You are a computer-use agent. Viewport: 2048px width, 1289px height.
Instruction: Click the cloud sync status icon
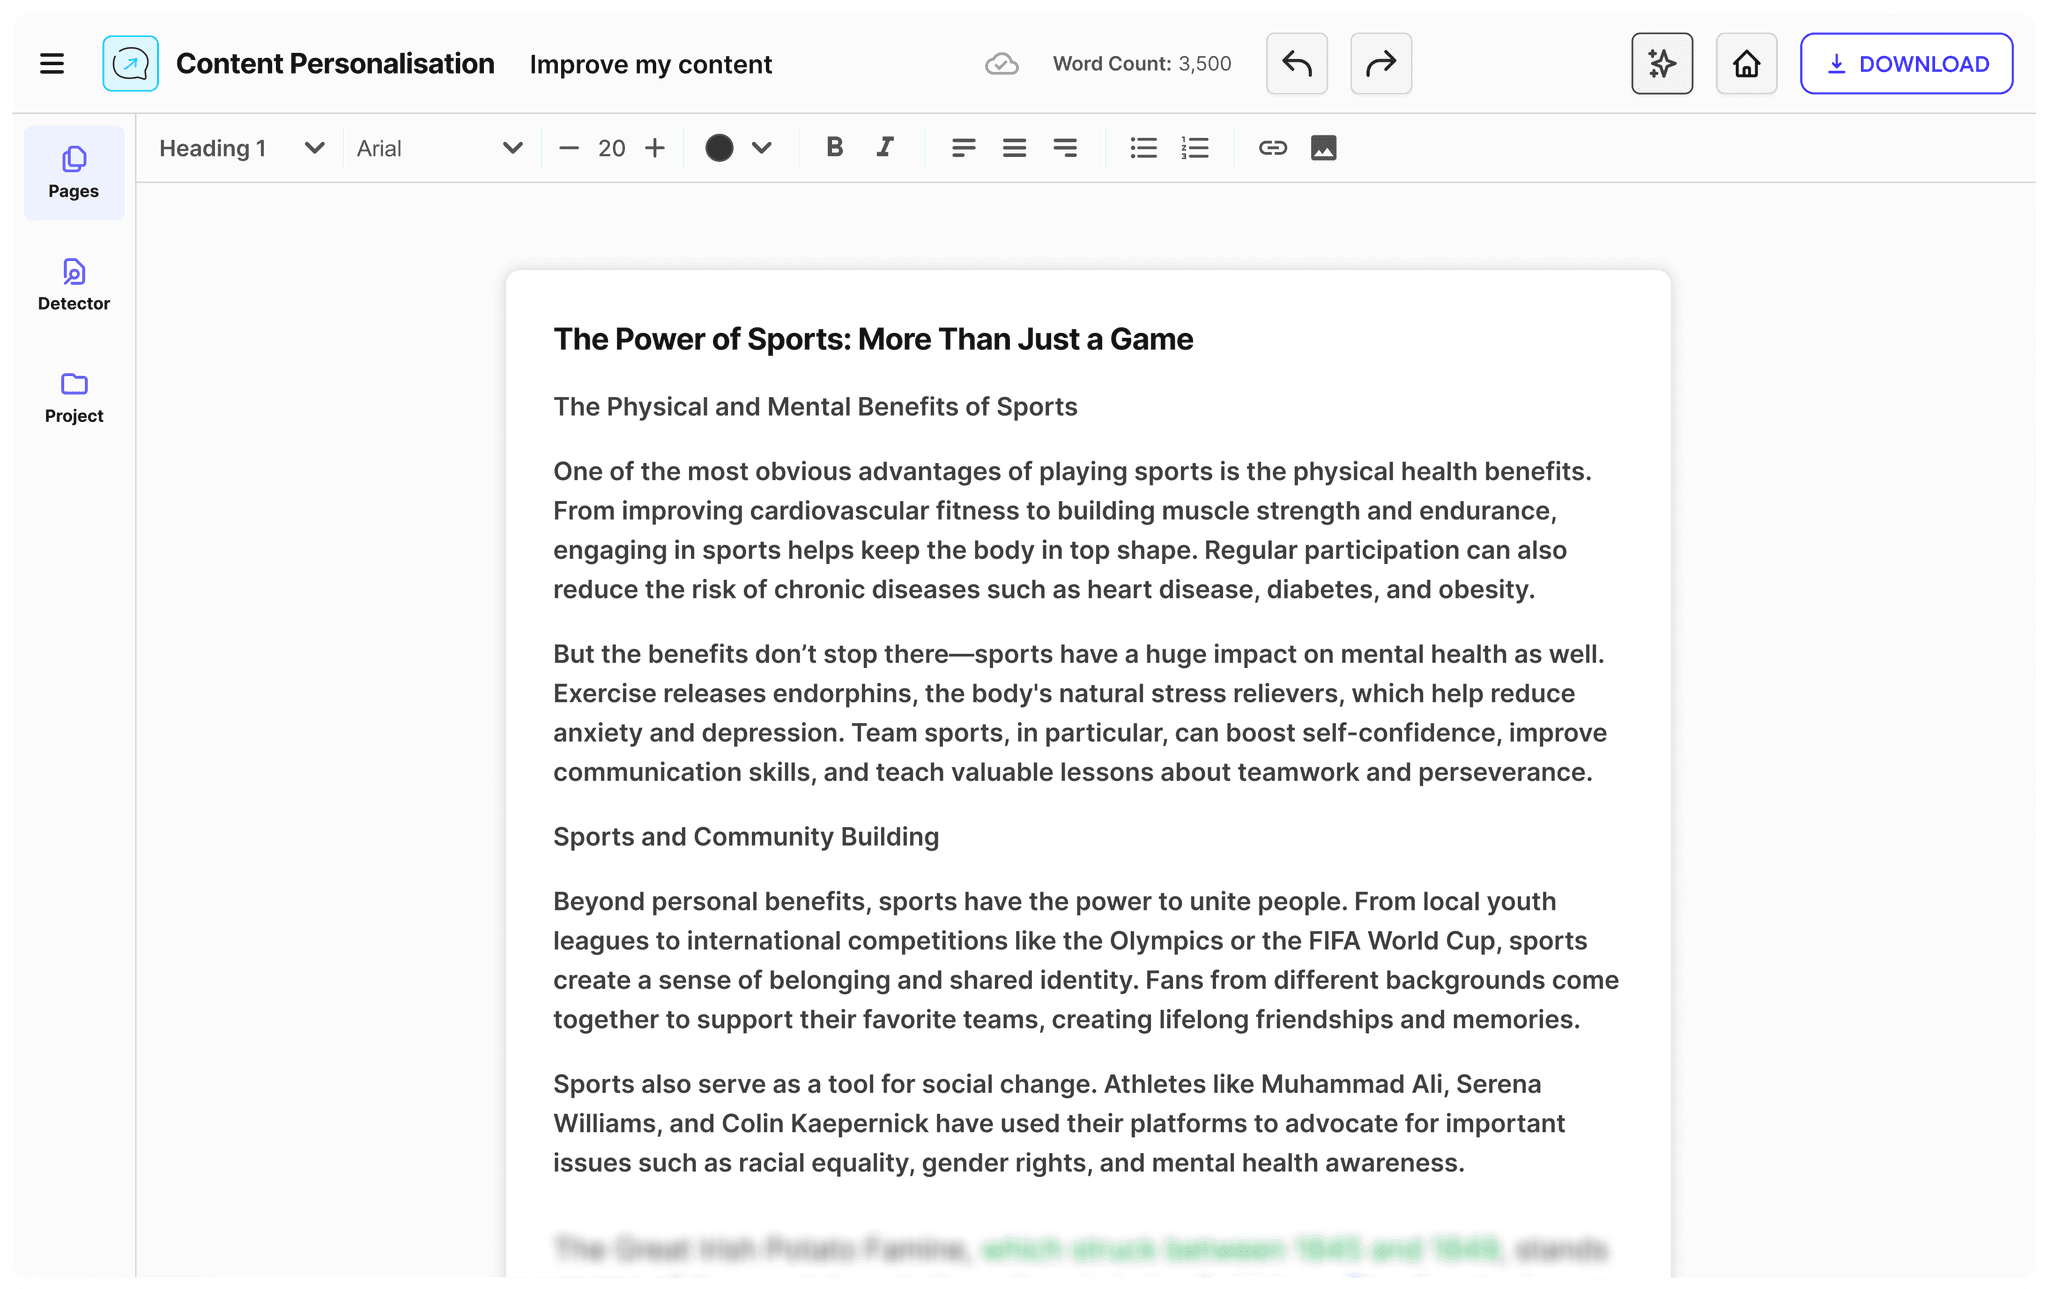[x=1001, y=64]
